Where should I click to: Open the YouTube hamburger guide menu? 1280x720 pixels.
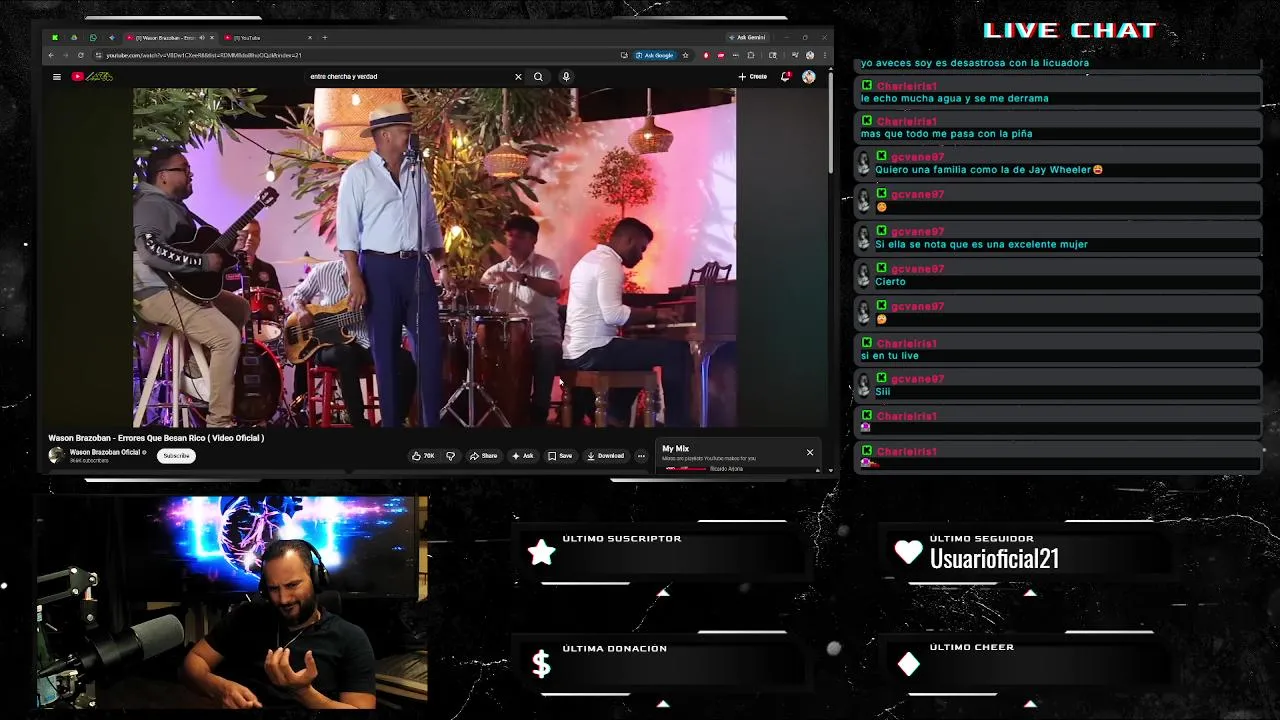point(57,77)
